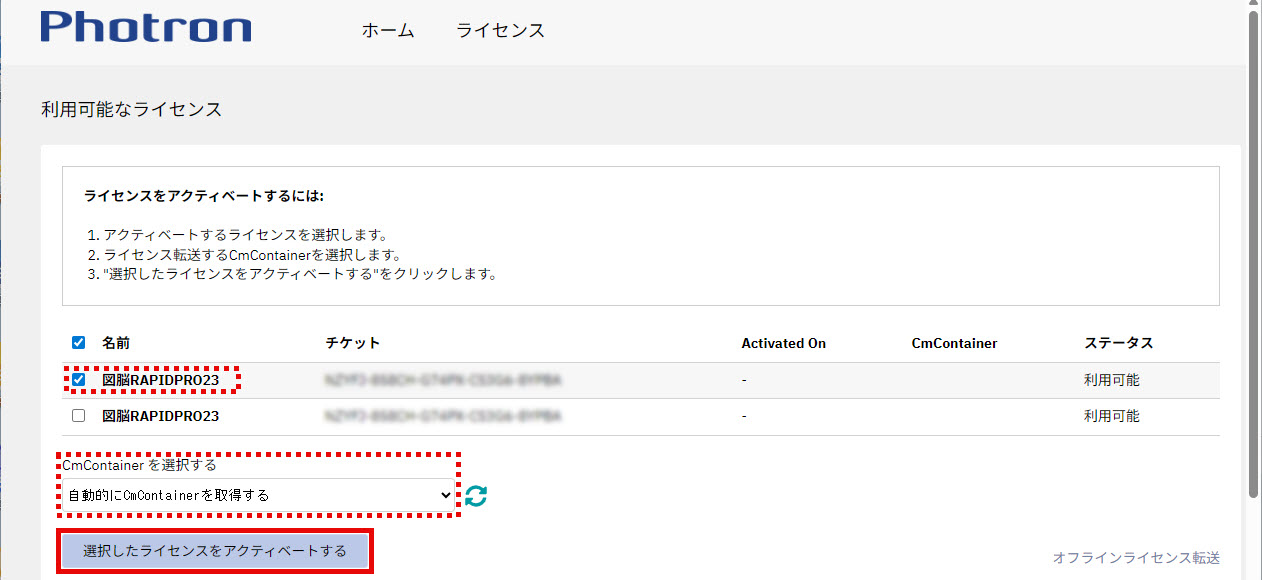1262x580 pixels.
Task: Open the オフラインライセンス転送 link
Action: point(1136,558)
